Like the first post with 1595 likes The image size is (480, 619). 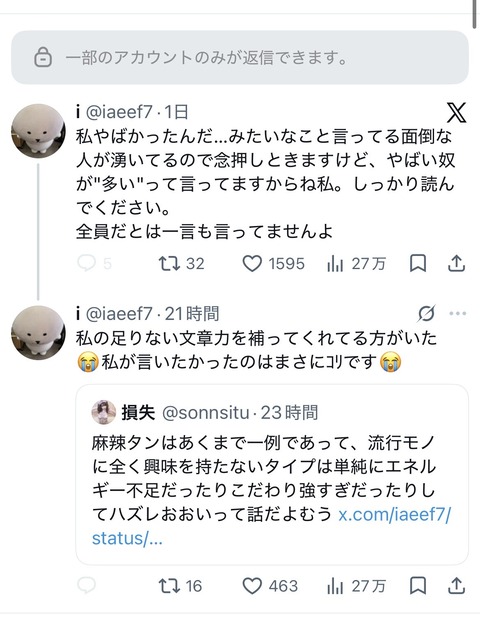pyautogui.click(x=274, y=264)
